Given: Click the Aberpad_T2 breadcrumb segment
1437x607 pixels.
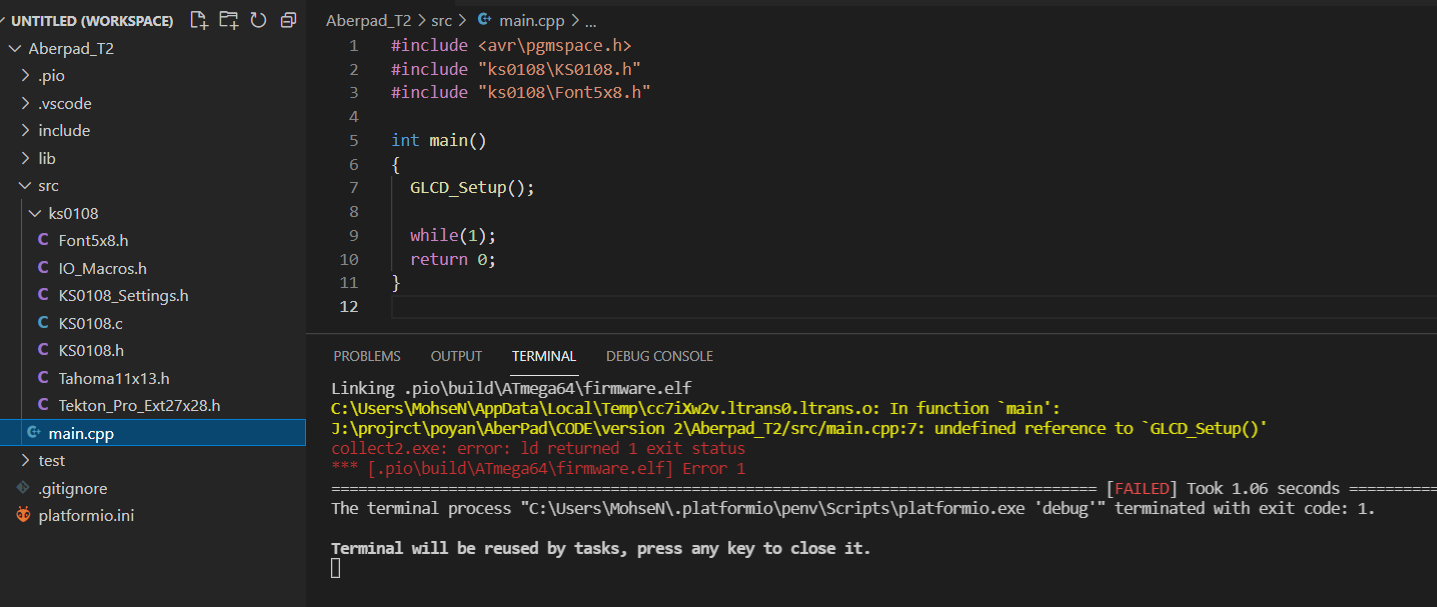Looking at the screenshot, I should (367, 20).
